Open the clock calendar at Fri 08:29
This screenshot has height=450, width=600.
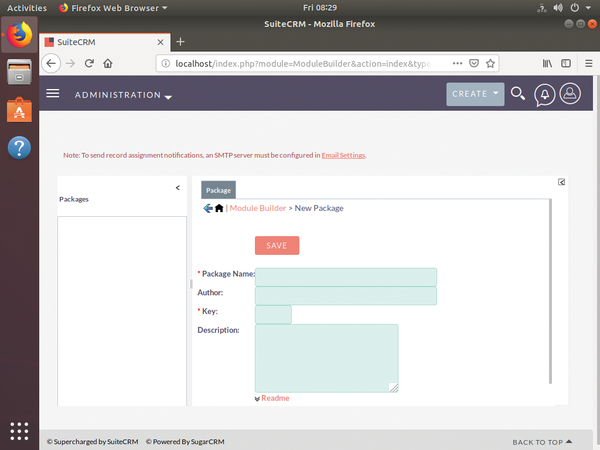[320, 8]
